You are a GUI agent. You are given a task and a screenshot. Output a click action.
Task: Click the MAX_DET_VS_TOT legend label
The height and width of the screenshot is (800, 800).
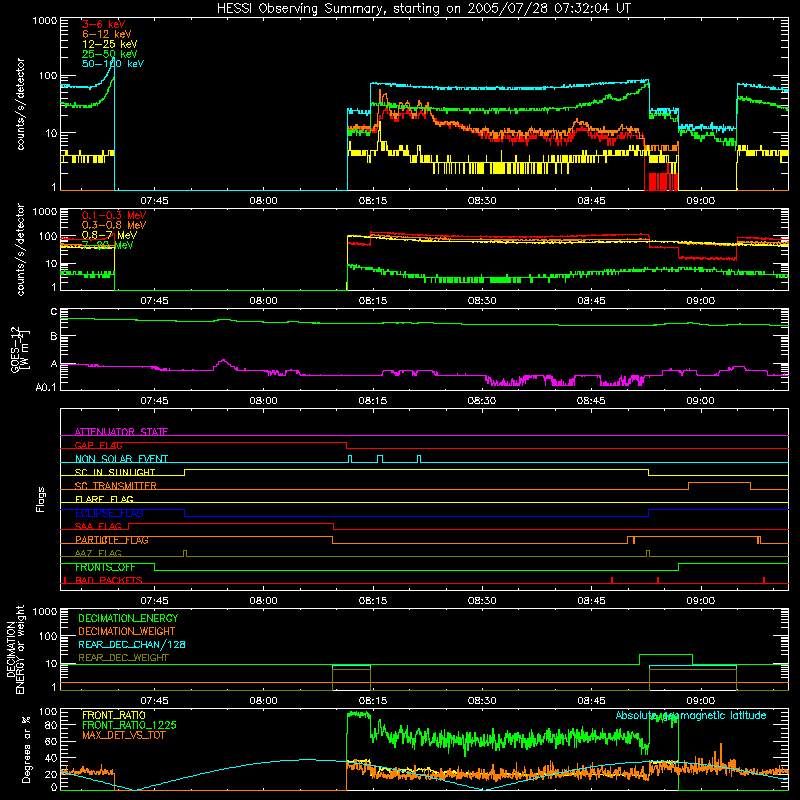coord(123,735)
